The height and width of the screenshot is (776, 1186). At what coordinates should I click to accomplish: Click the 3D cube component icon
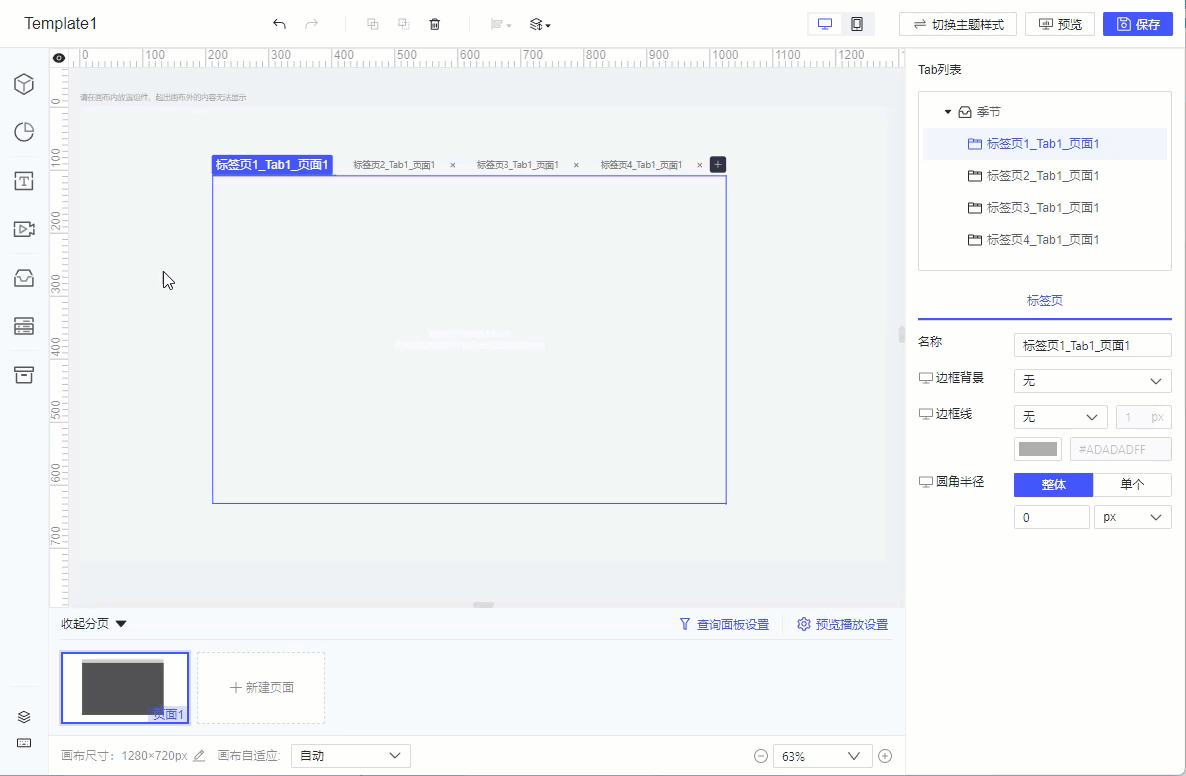click(24, 84)
